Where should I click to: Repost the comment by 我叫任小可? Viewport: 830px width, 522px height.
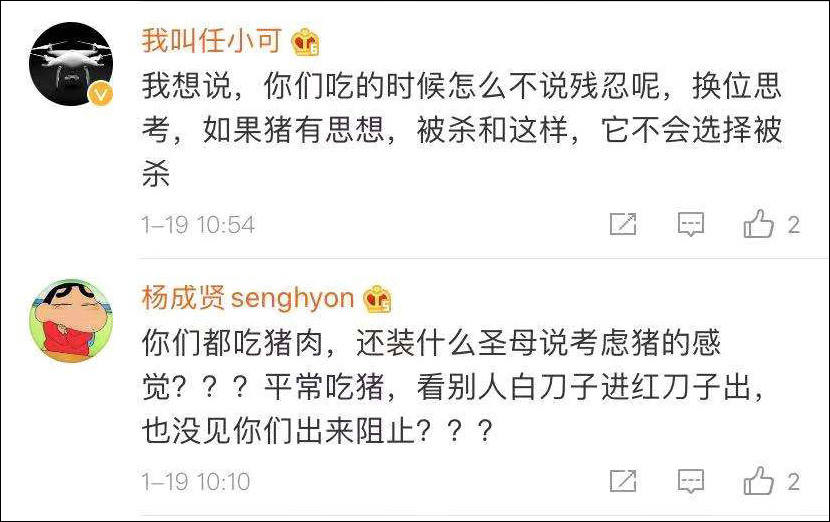[623, 225]
